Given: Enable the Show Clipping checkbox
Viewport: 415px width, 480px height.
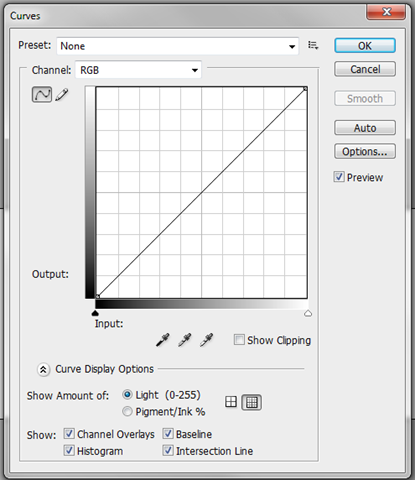Looking at the screenshot, I should 239,340.
